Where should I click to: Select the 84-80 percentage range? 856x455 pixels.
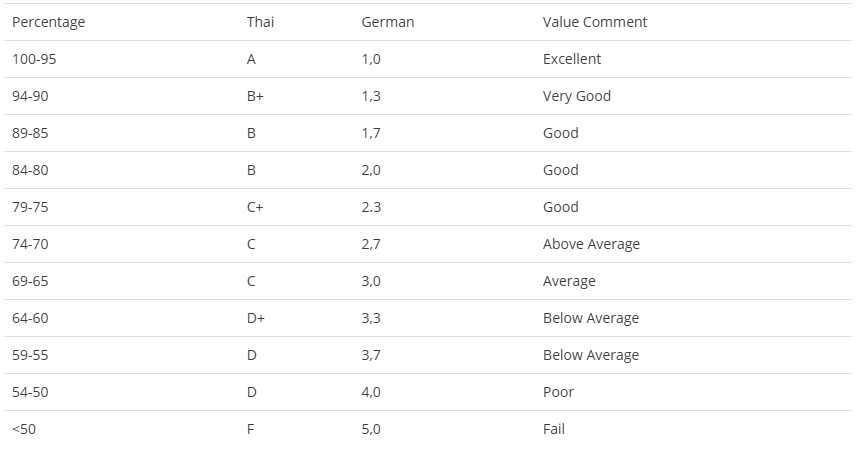click(30, 170)
